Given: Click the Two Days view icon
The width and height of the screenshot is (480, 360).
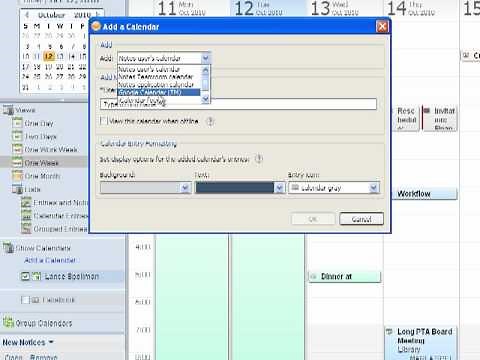Looking at the screenshot, I should (x=17, y=136).
